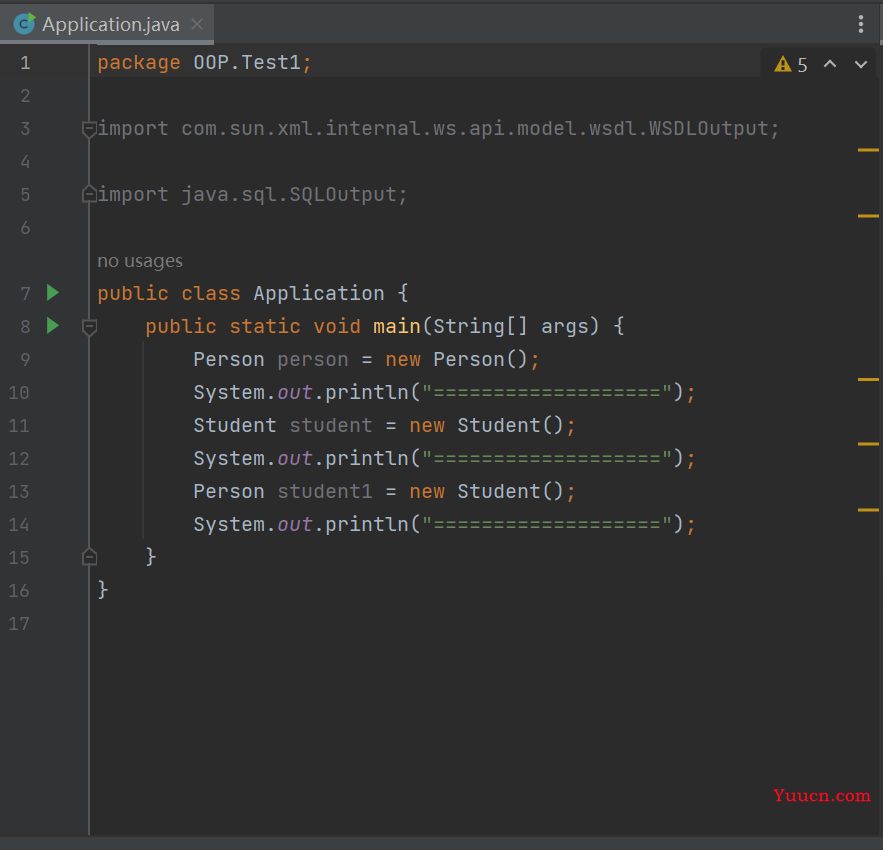Close the Application.java tab
This screenshot has height=850, width=883.
(x=197, y=24)
